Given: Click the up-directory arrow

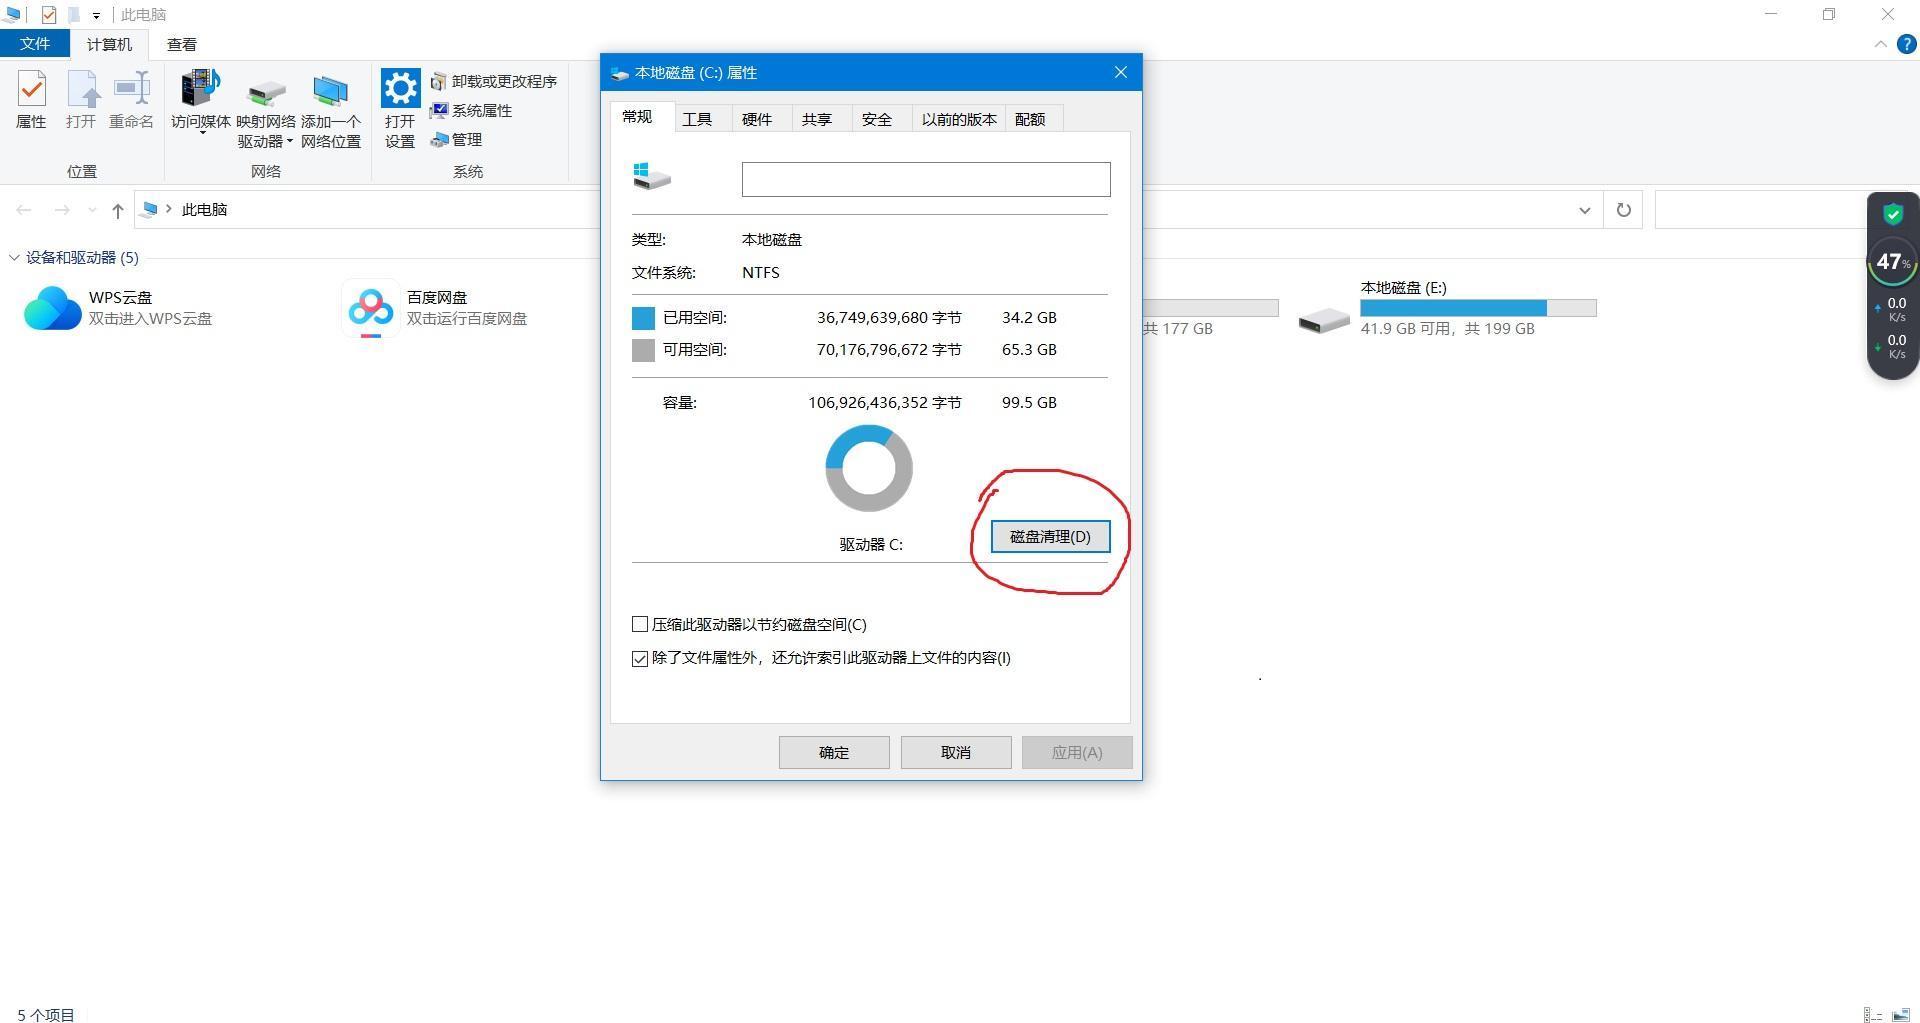Looking at the screenshot, I should point(118,210).
